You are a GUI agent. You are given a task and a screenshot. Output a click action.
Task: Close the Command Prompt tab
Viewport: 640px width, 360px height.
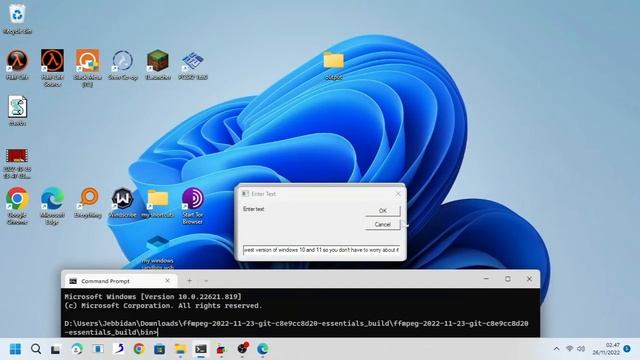tap(167, 281)
